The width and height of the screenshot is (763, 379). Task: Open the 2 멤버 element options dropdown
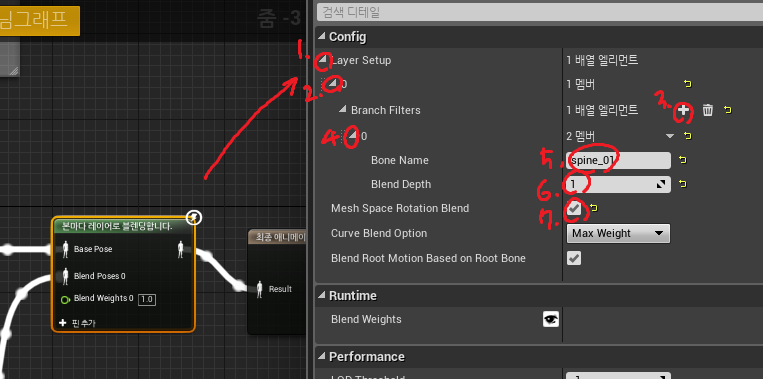pyautogui.click(x=670, y=136)
